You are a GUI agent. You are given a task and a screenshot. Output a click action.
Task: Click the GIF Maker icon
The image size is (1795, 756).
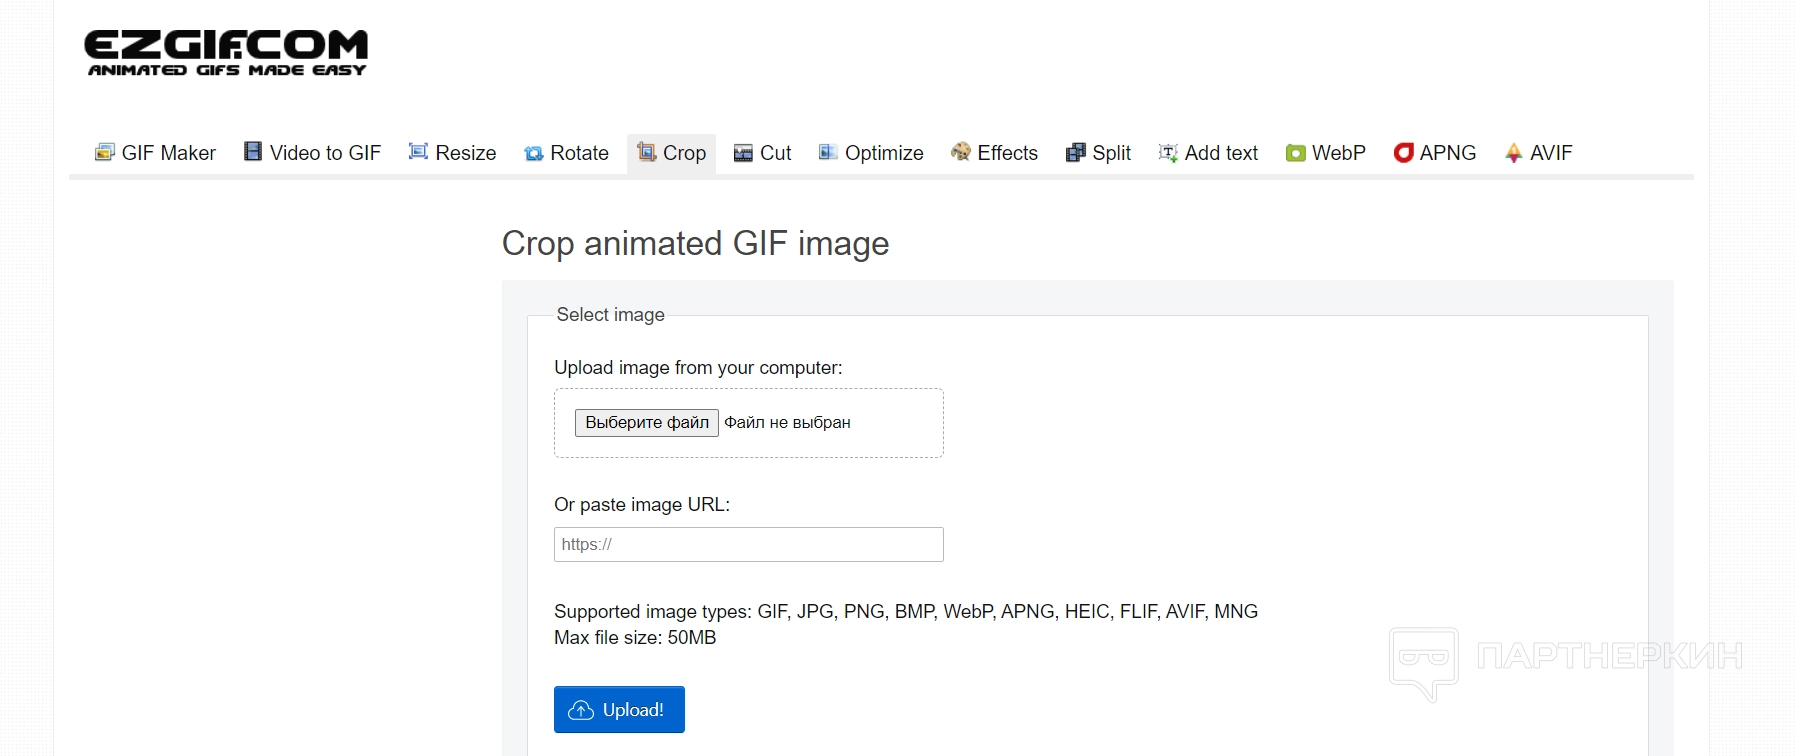coord(105,152)
